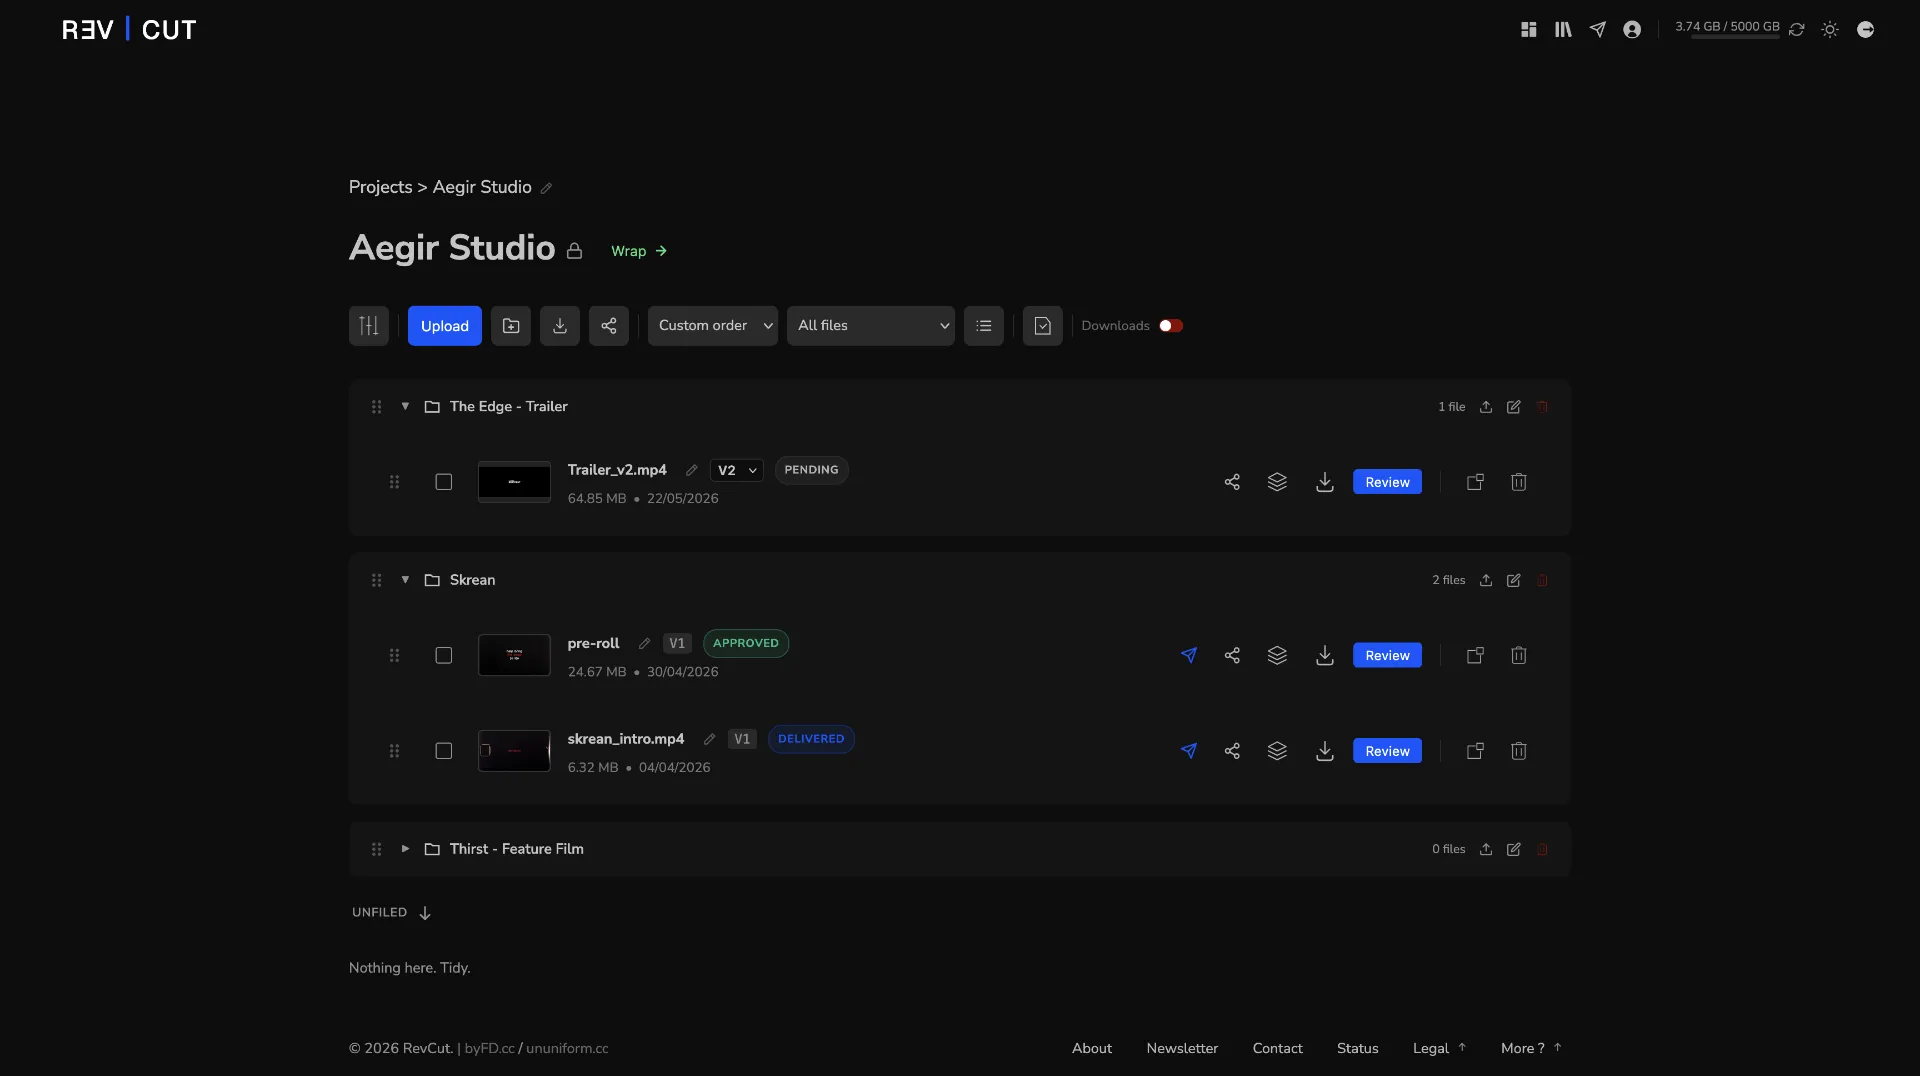
Task: Upload into The Edge - Trailer folder
Action: (x=1486, y=407)
